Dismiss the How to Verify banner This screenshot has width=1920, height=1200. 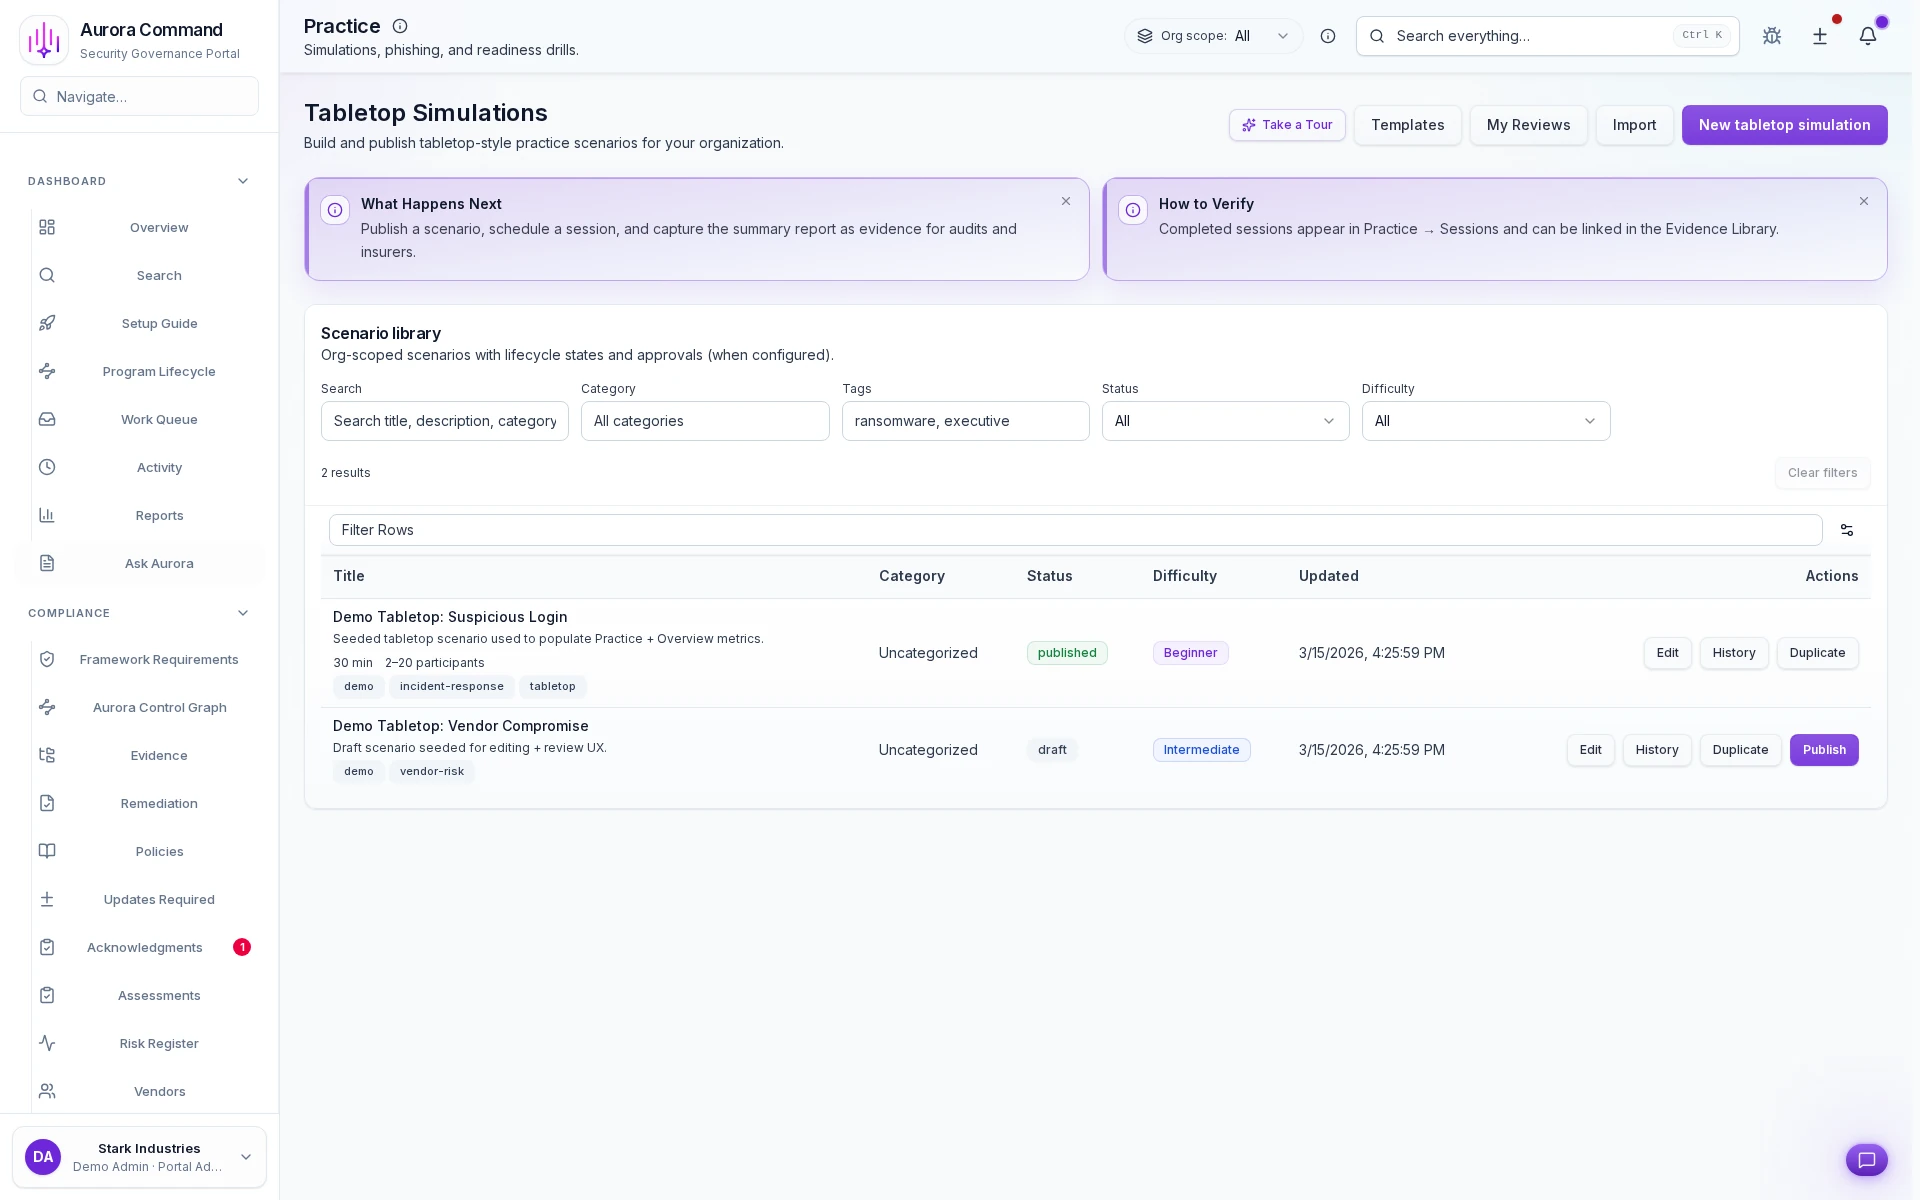[1863, 201]
